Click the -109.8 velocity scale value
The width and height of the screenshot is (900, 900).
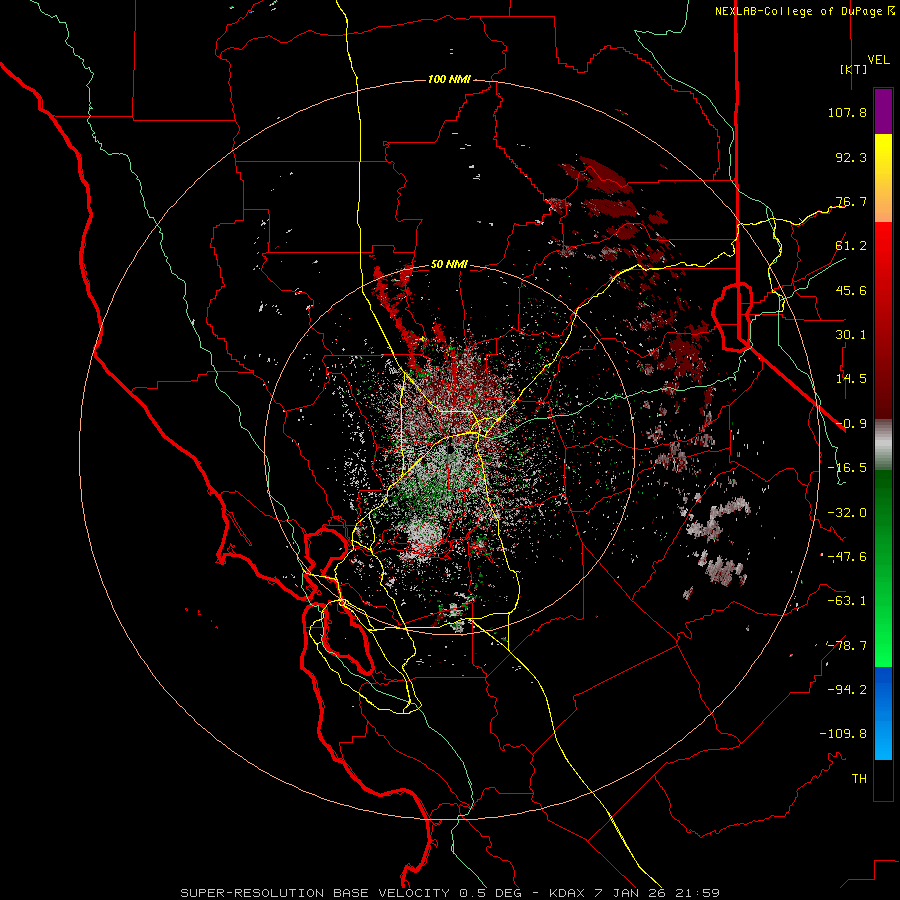pos(843,734)
